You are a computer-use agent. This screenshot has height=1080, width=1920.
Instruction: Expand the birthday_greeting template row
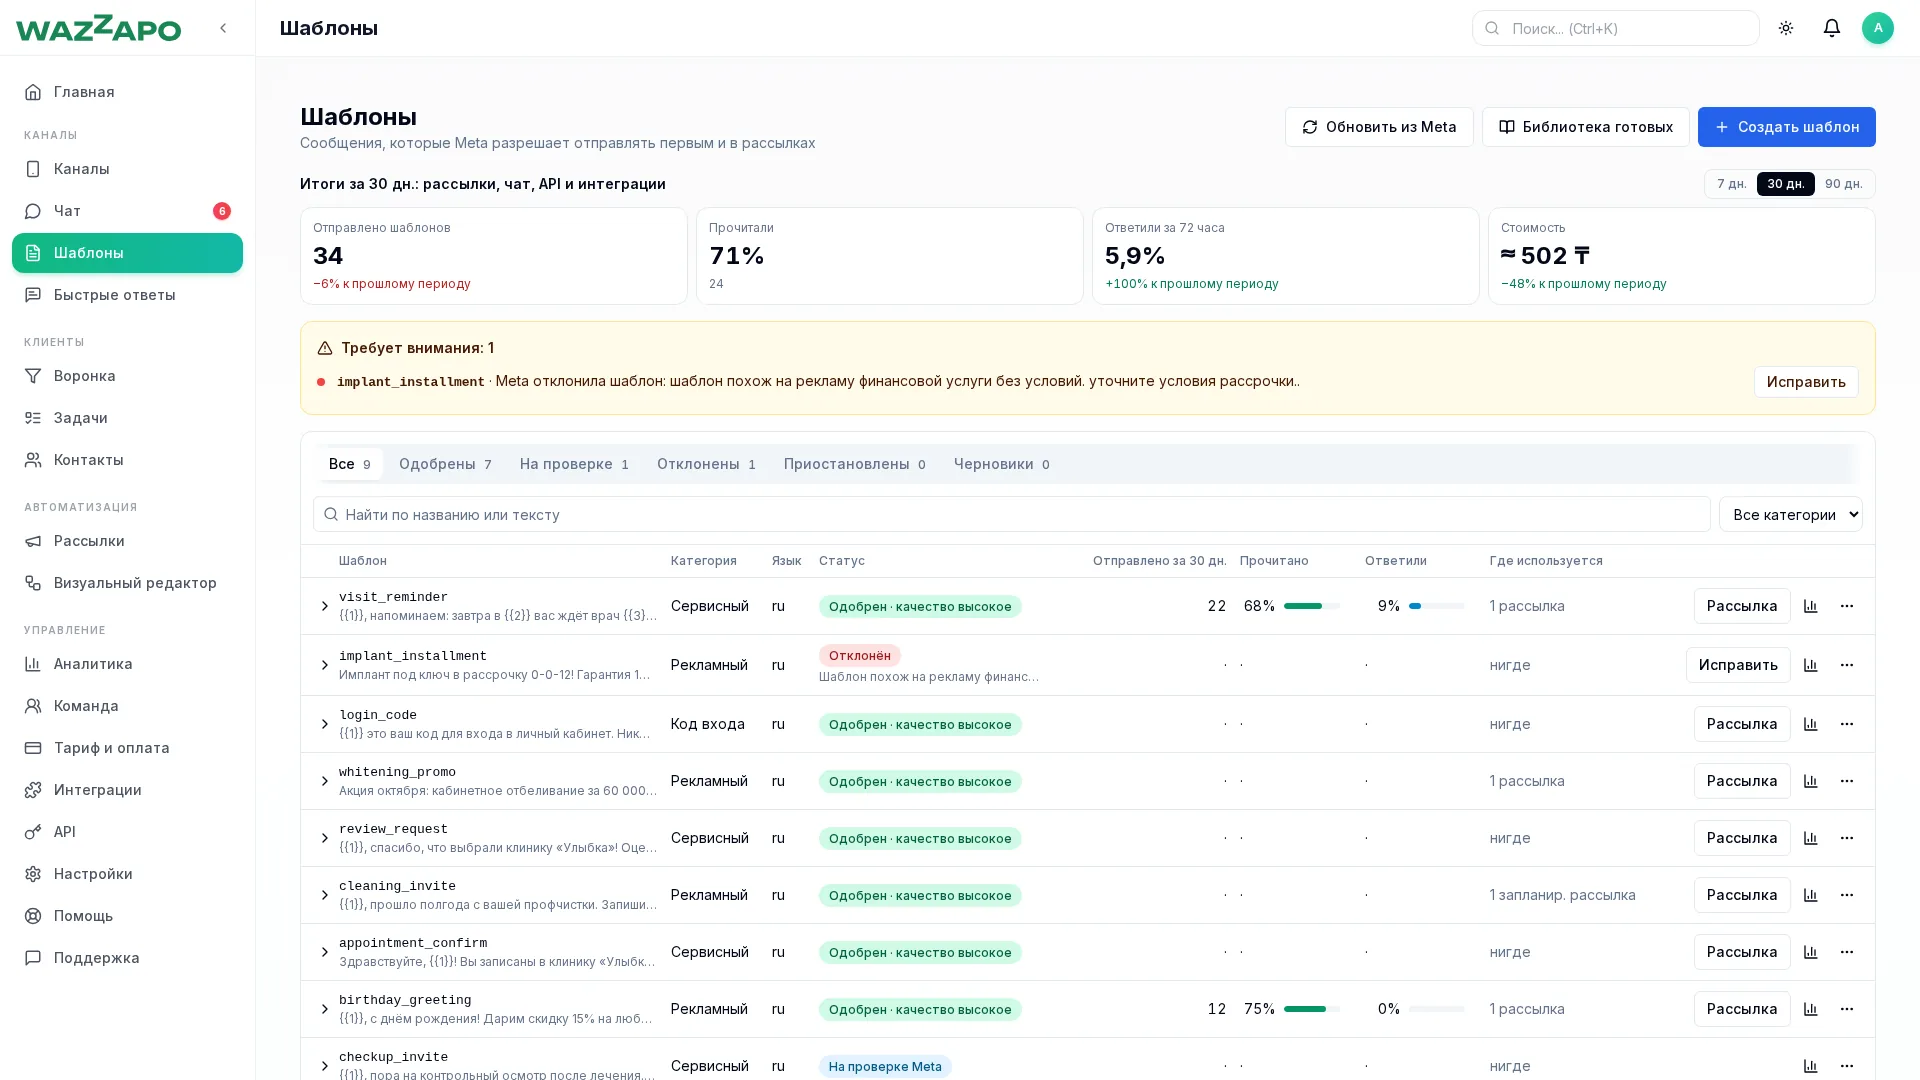pos(324,1009)
